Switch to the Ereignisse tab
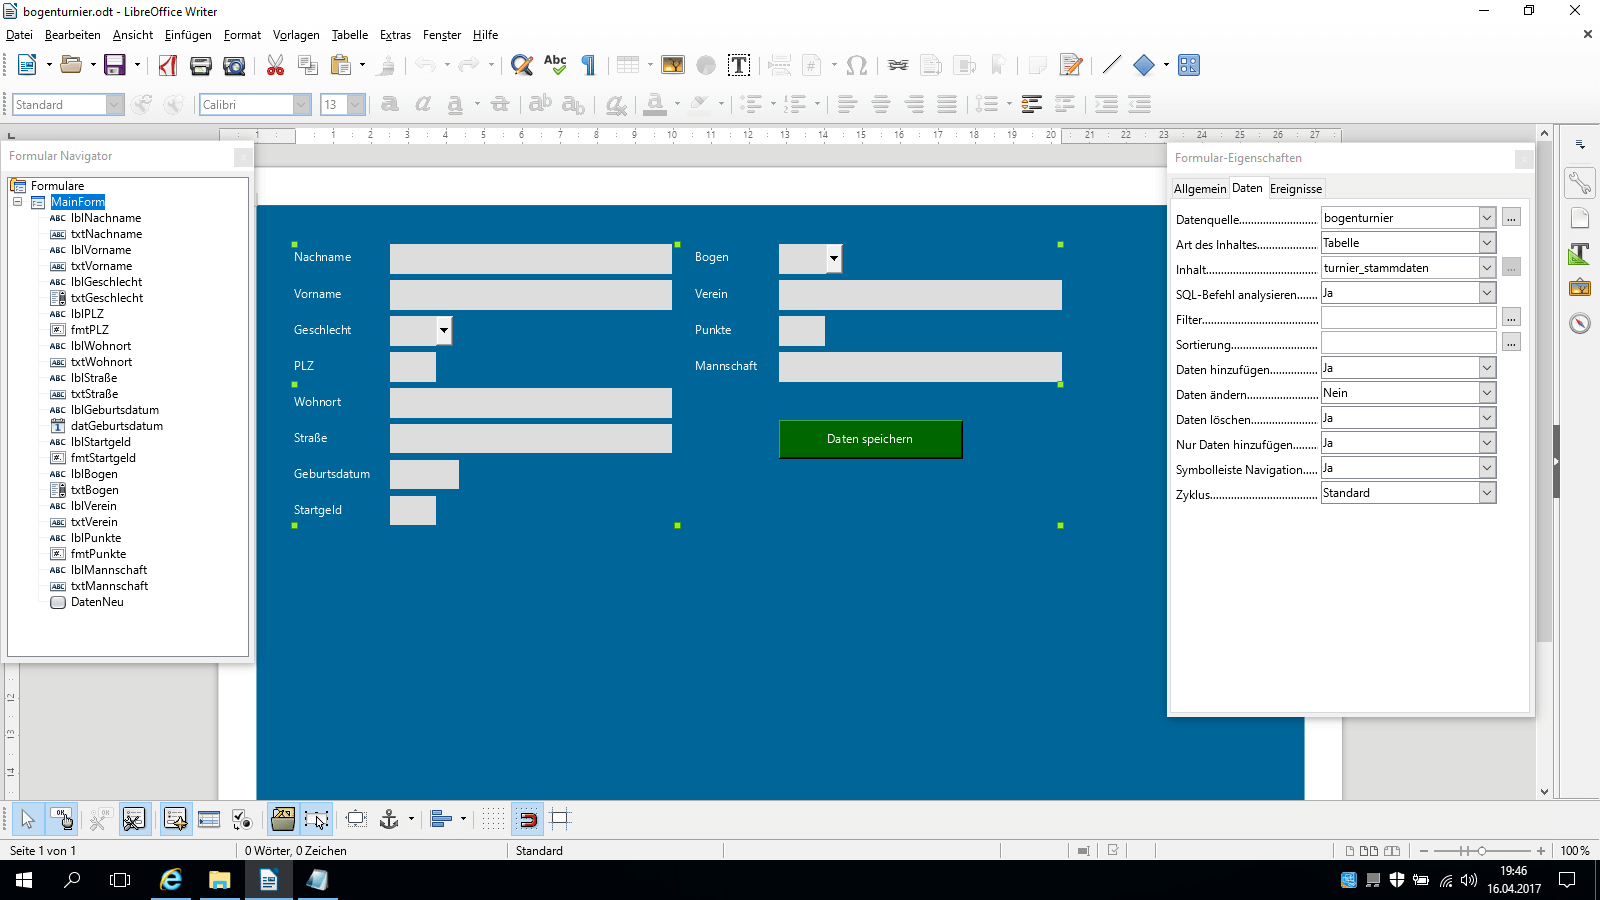This screenshot has height=900, width=1600. coord(1295,189)
